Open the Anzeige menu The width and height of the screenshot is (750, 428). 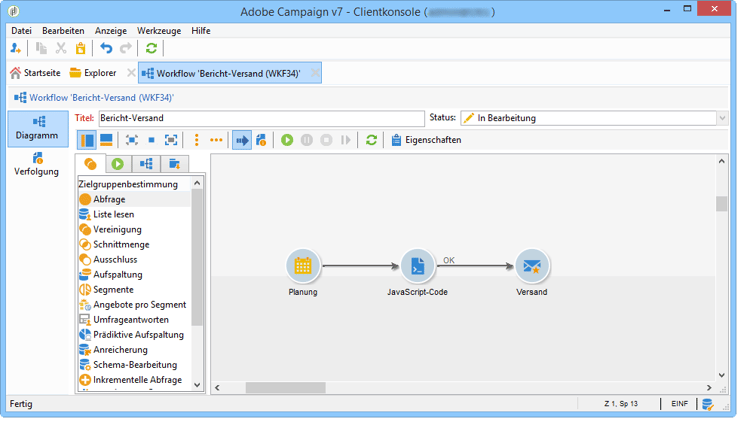coord(111,31)
